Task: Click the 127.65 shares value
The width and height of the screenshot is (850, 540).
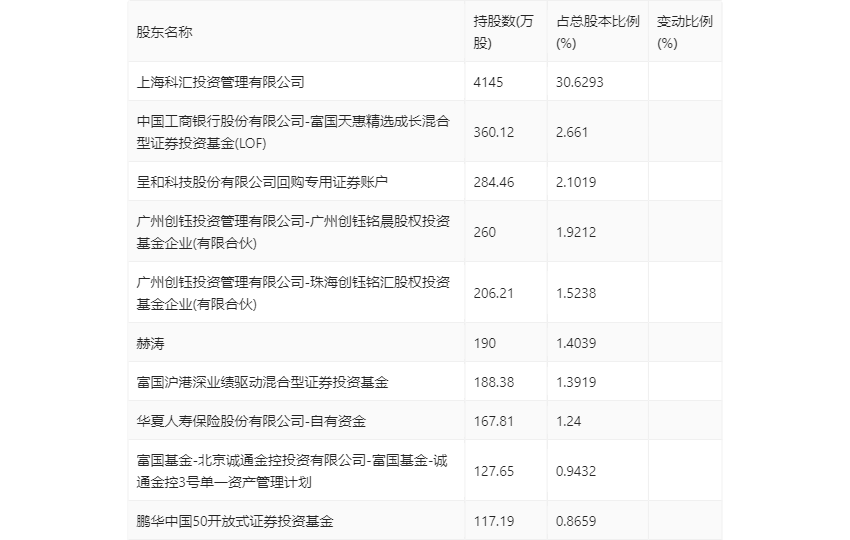Action: tap(493, 471)
